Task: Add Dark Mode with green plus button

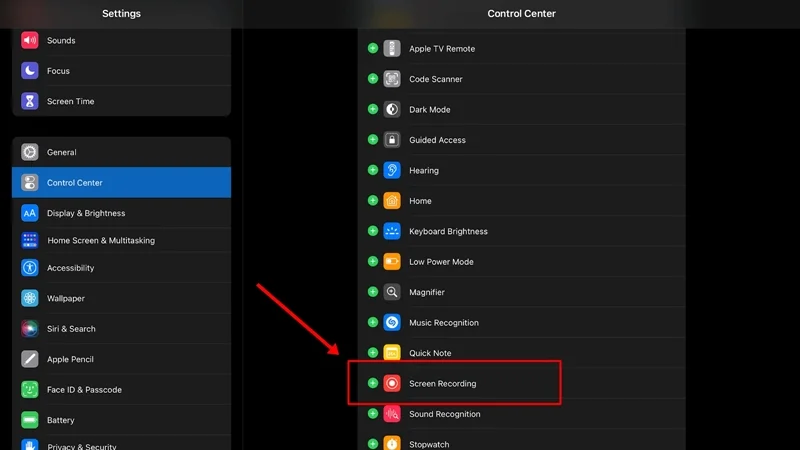Action: click(372, 109)
